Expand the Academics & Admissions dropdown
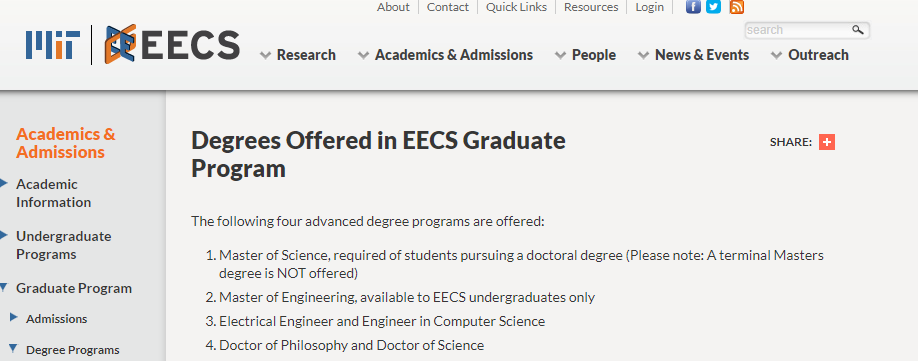This screenshot has width=918, height=361. coord(446,55)
